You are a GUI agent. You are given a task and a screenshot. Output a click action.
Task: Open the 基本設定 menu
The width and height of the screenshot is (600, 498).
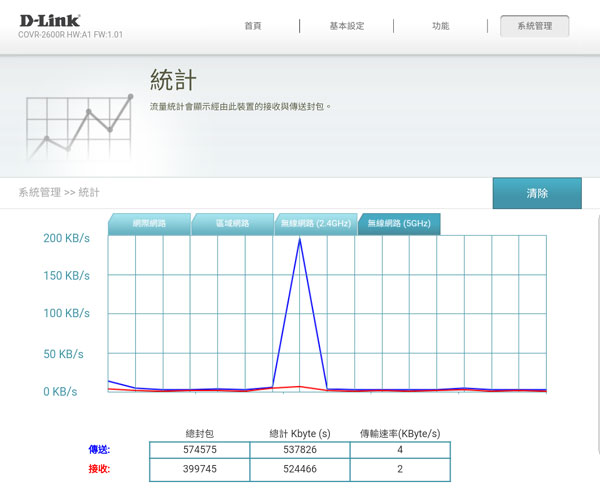(348, 26)
